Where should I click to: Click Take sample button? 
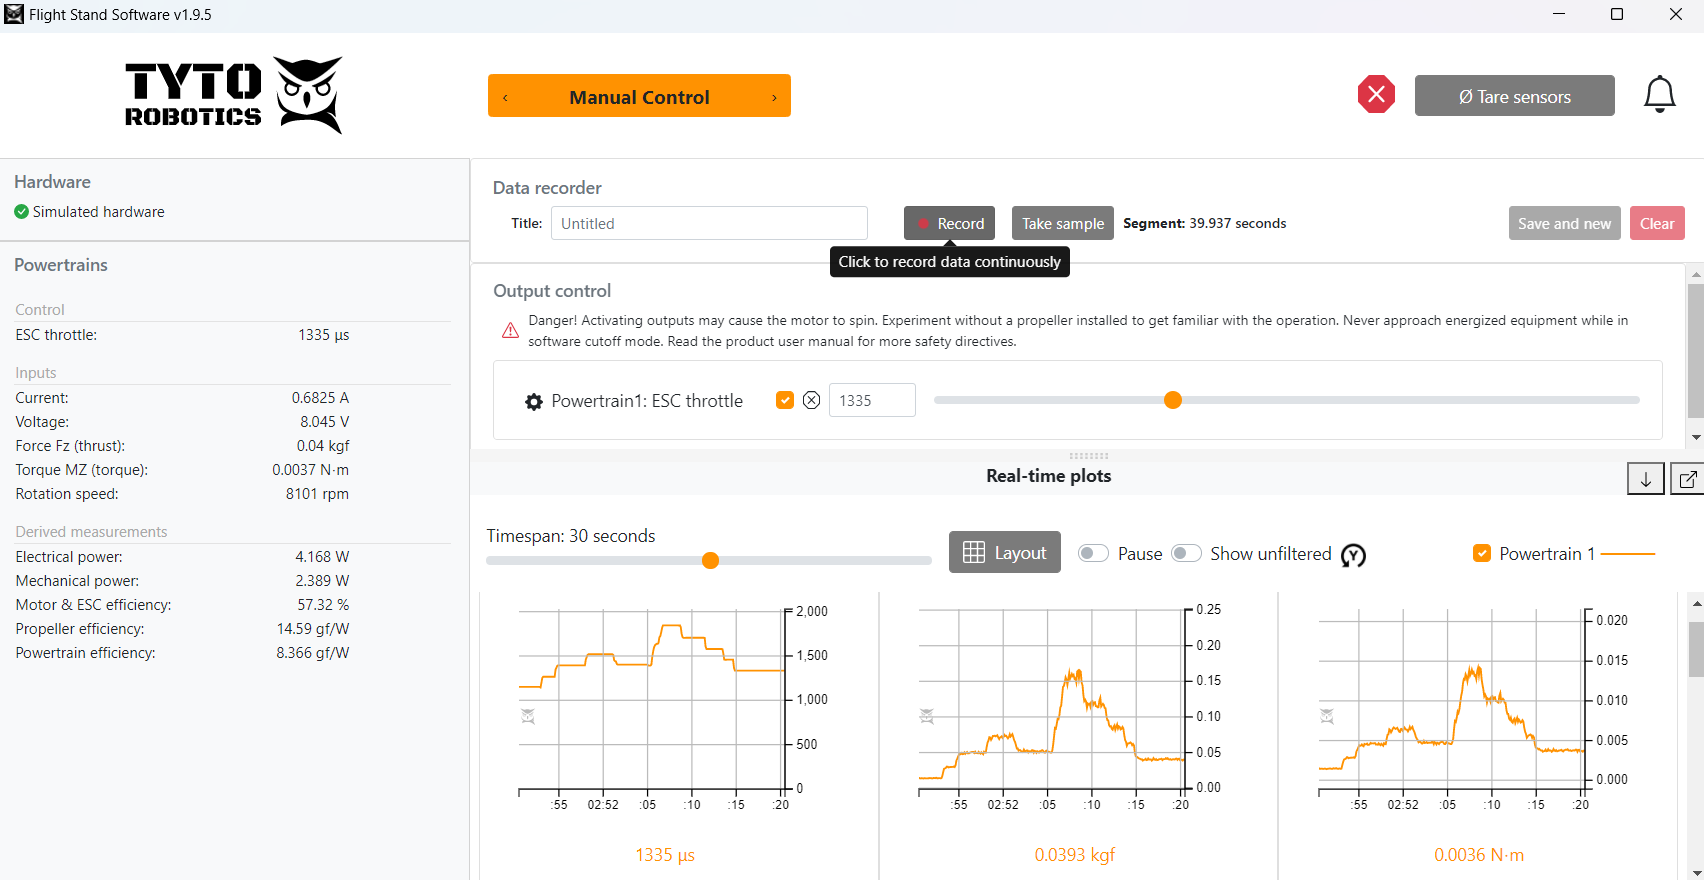(x=1063, y=223)
